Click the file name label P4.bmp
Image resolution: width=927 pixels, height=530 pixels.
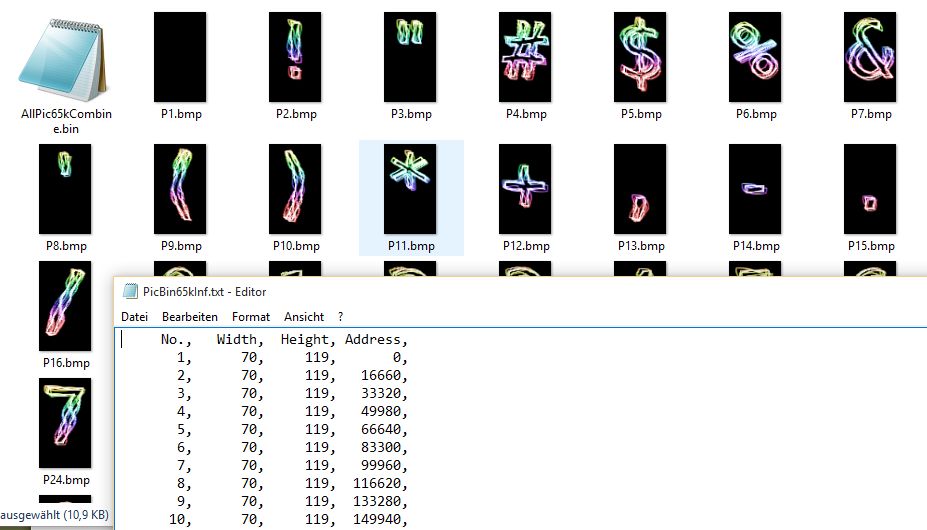pyautogui.click(x=526, y=114)
